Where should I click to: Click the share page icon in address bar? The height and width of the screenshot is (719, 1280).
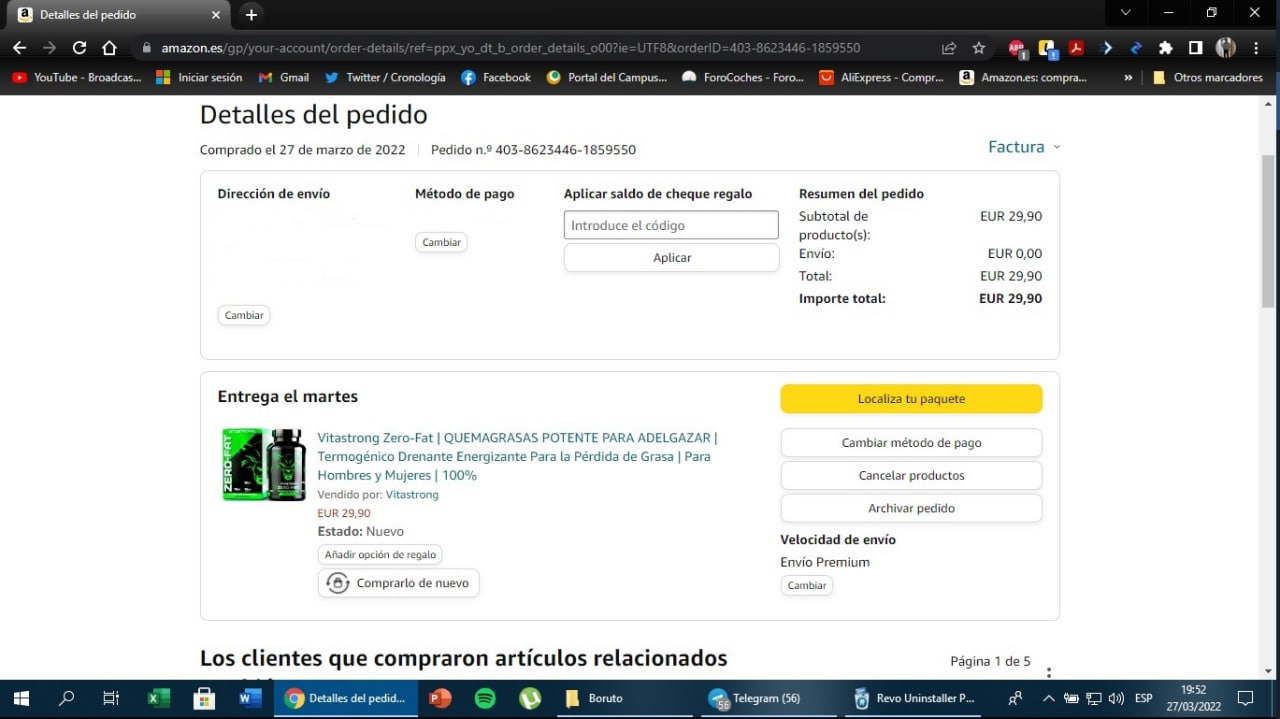[948, 48]
